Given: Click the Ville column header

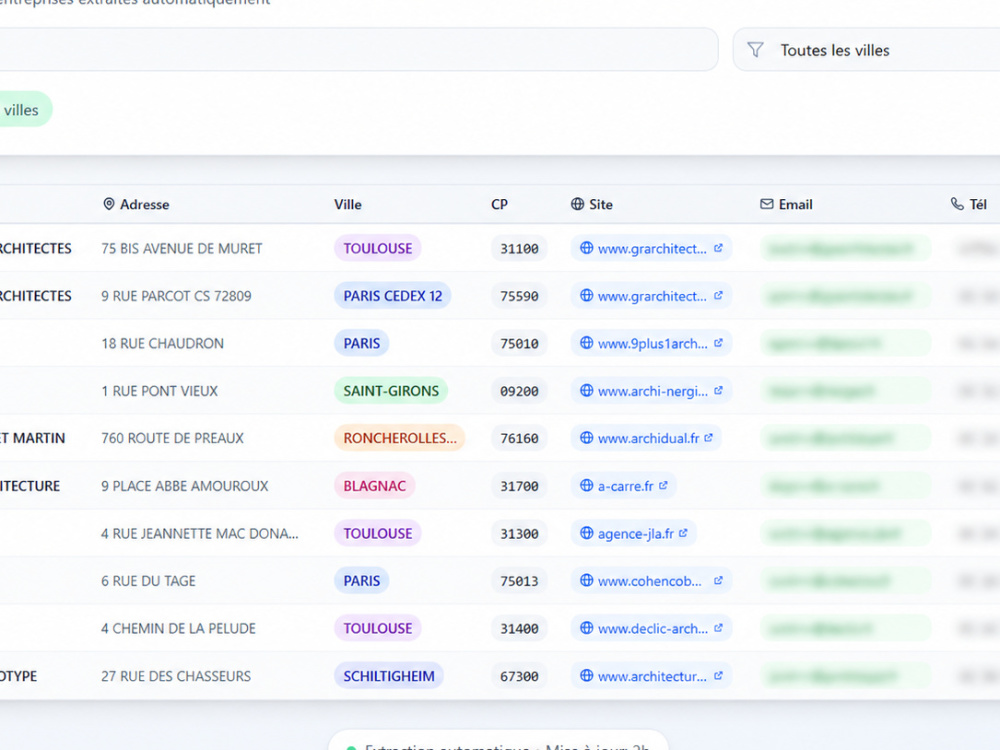Looking at the screenshot, I should [348, 204].
